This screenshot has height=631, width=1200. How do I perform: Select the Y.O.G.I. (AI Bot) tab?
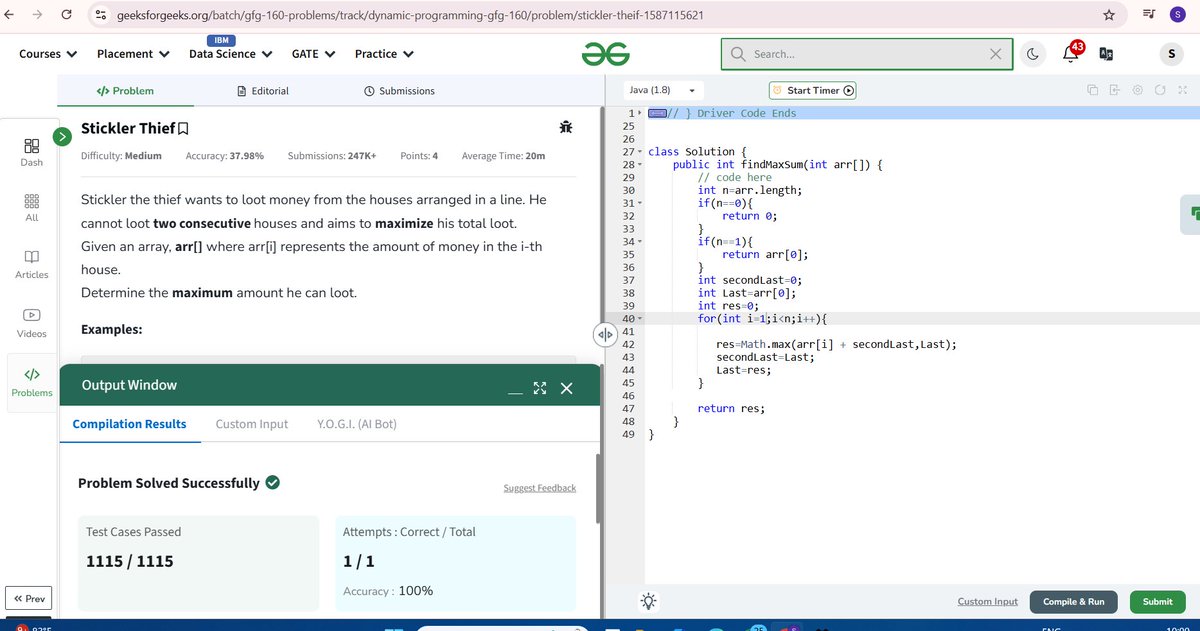(357, 424)
